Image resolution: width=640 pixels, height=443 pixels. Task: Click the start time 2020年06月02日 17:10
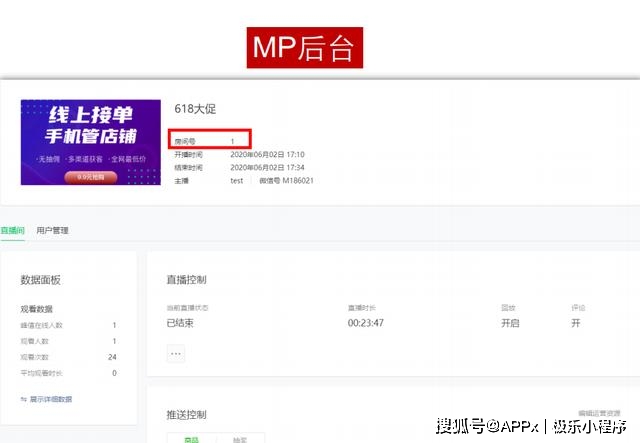click(267, 154)
